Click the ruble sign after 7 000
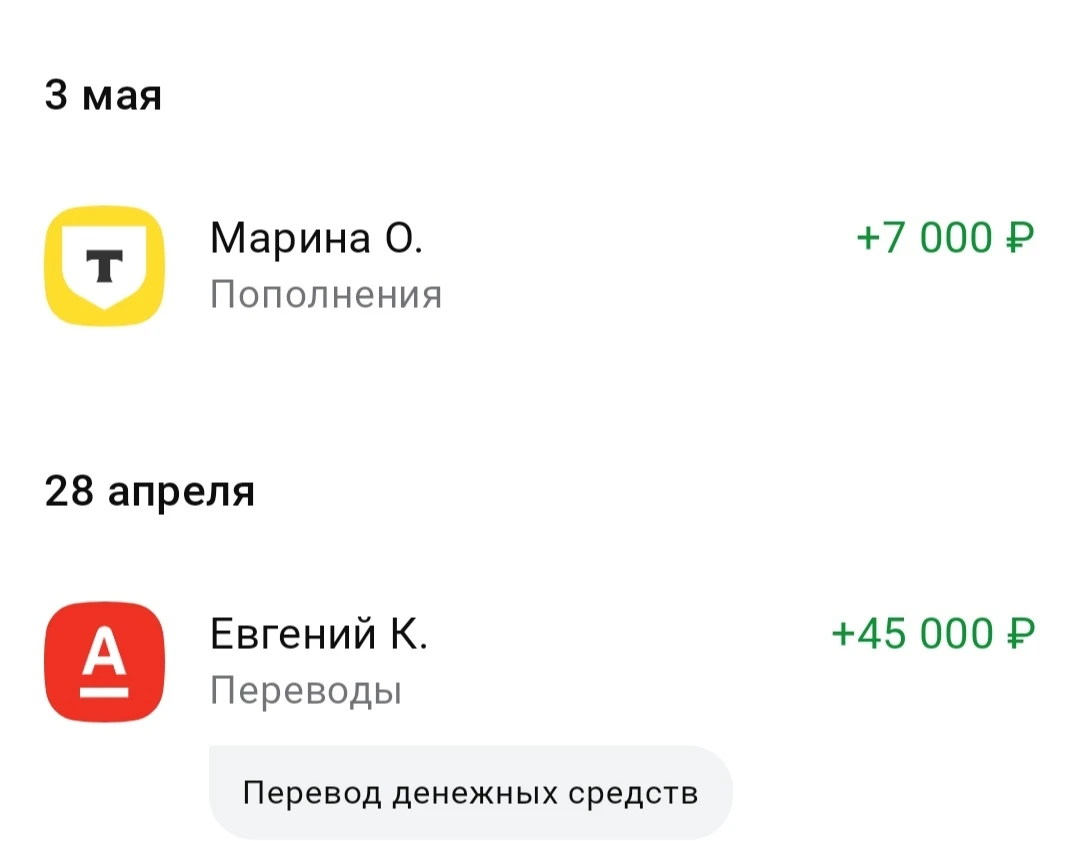 [1019, 238]
